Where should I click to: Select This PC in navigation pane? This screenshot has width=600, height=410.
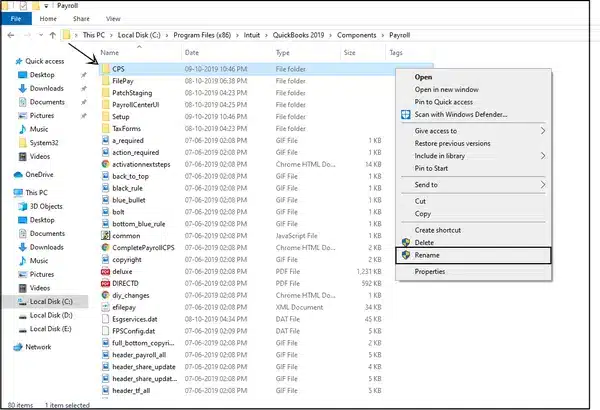(x=36, y=193)
